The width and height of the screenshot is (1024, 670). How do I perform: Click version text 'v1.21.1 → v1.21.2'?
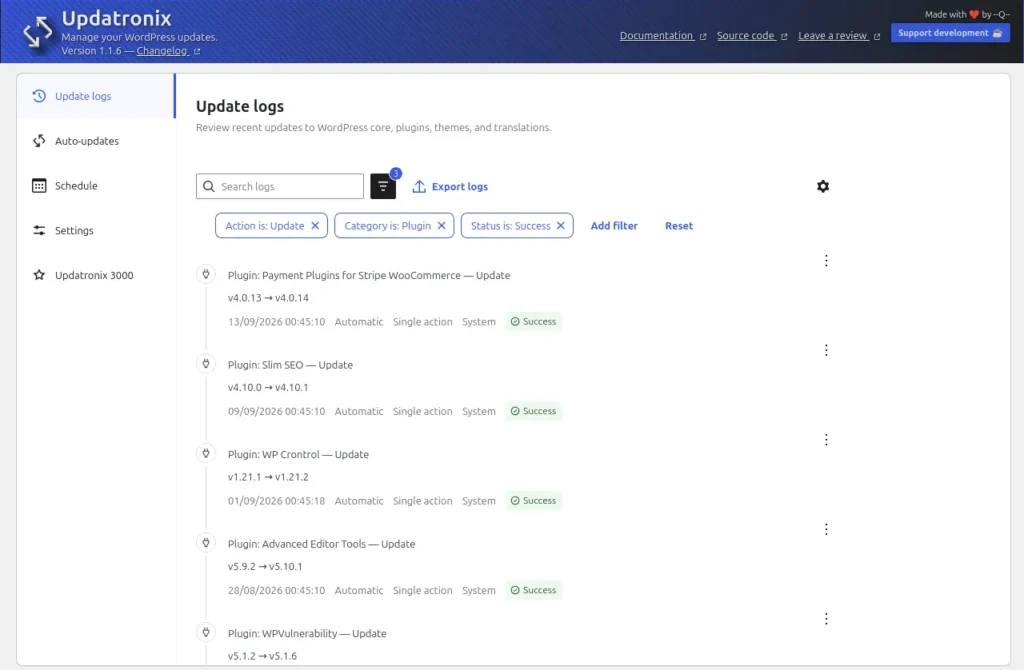[x=268, y=477]
